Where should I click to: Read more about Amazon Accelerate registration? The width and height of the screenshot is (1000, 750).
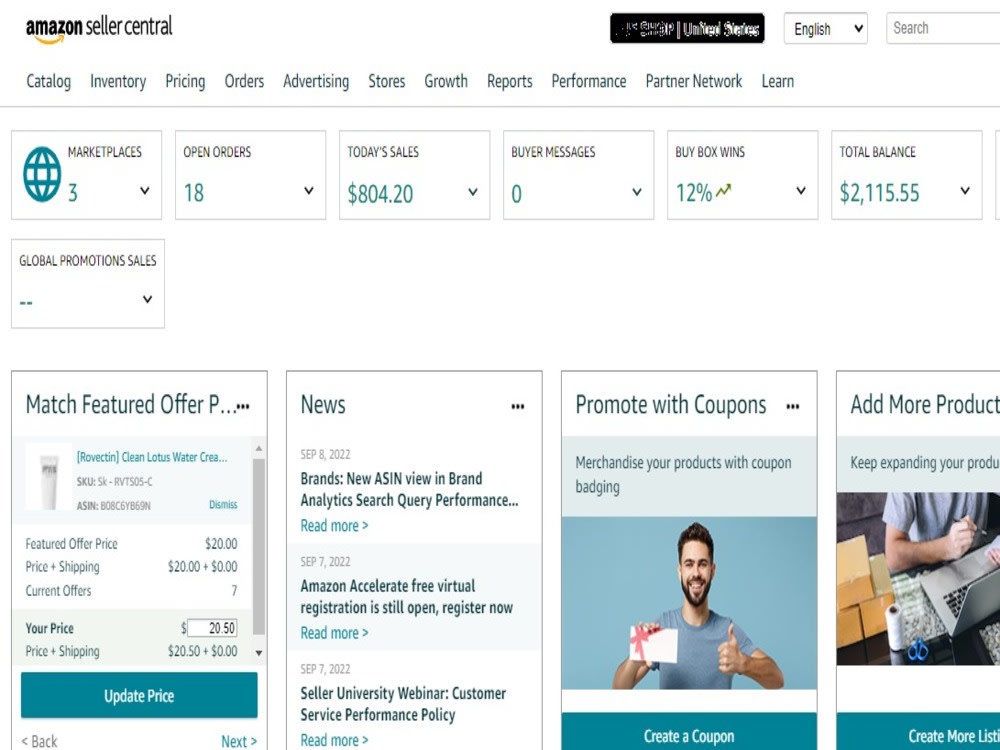pos(334,633)
